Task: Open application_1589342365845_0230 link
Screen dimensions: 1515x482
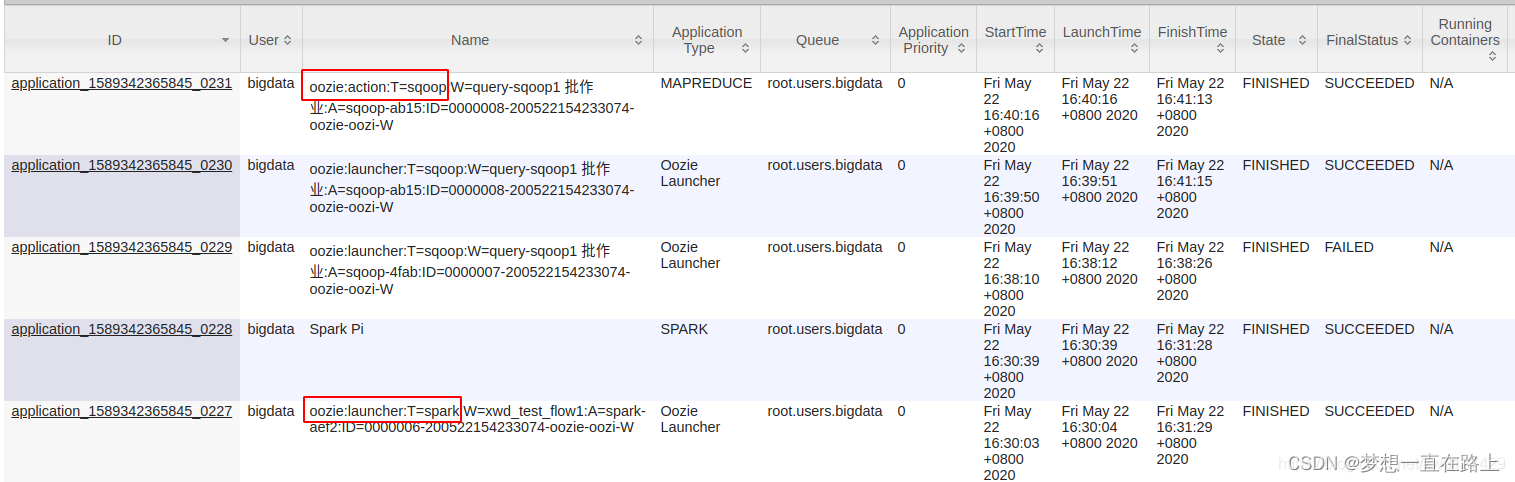Action: pyautogui.click(x=121, y=165)
